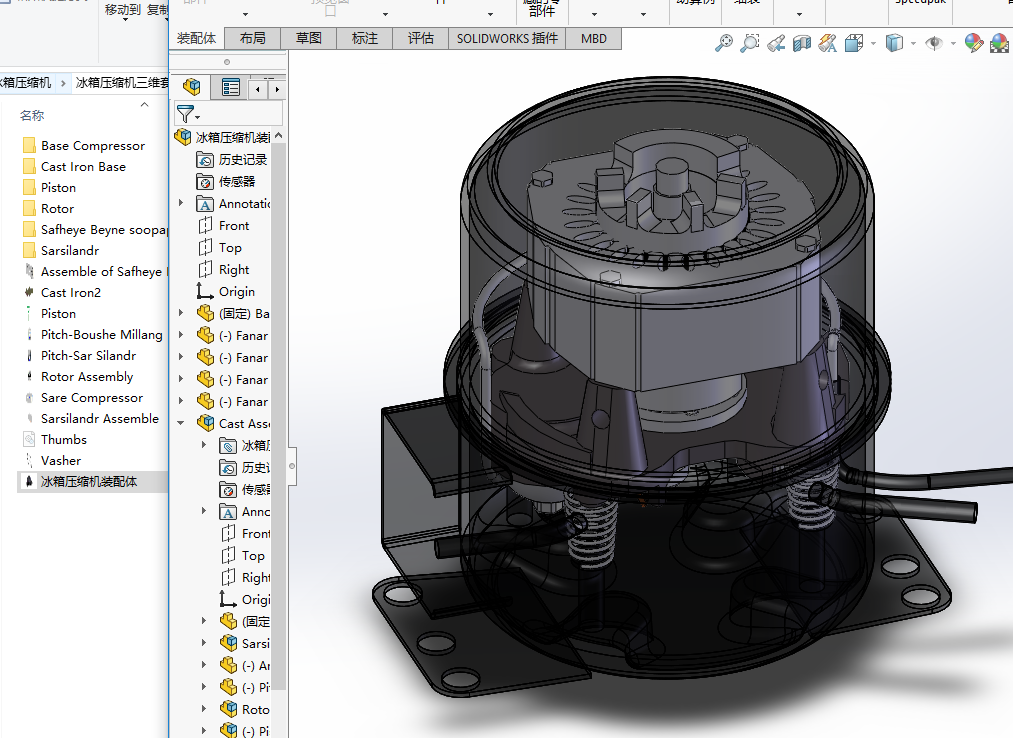The width and height of the screenshot is (1013, 738).
Task: Select the MBD tab
Action: [594, 38]
